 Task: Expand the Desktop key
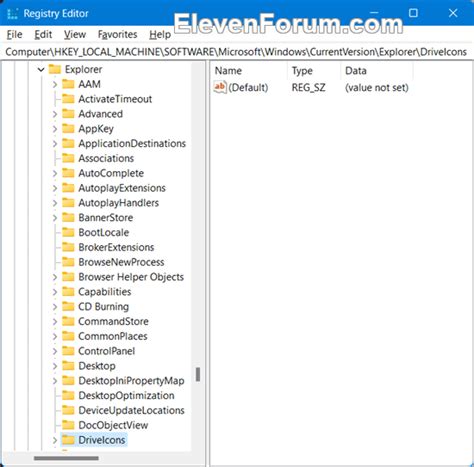(55, 366)
